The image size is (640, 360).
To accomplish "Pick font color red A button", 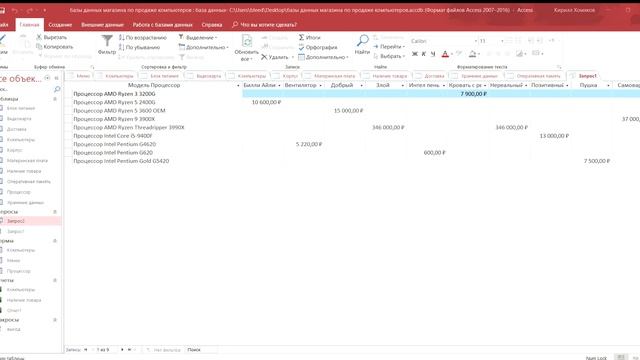I will pyautogui.click(x=445, y=54).
